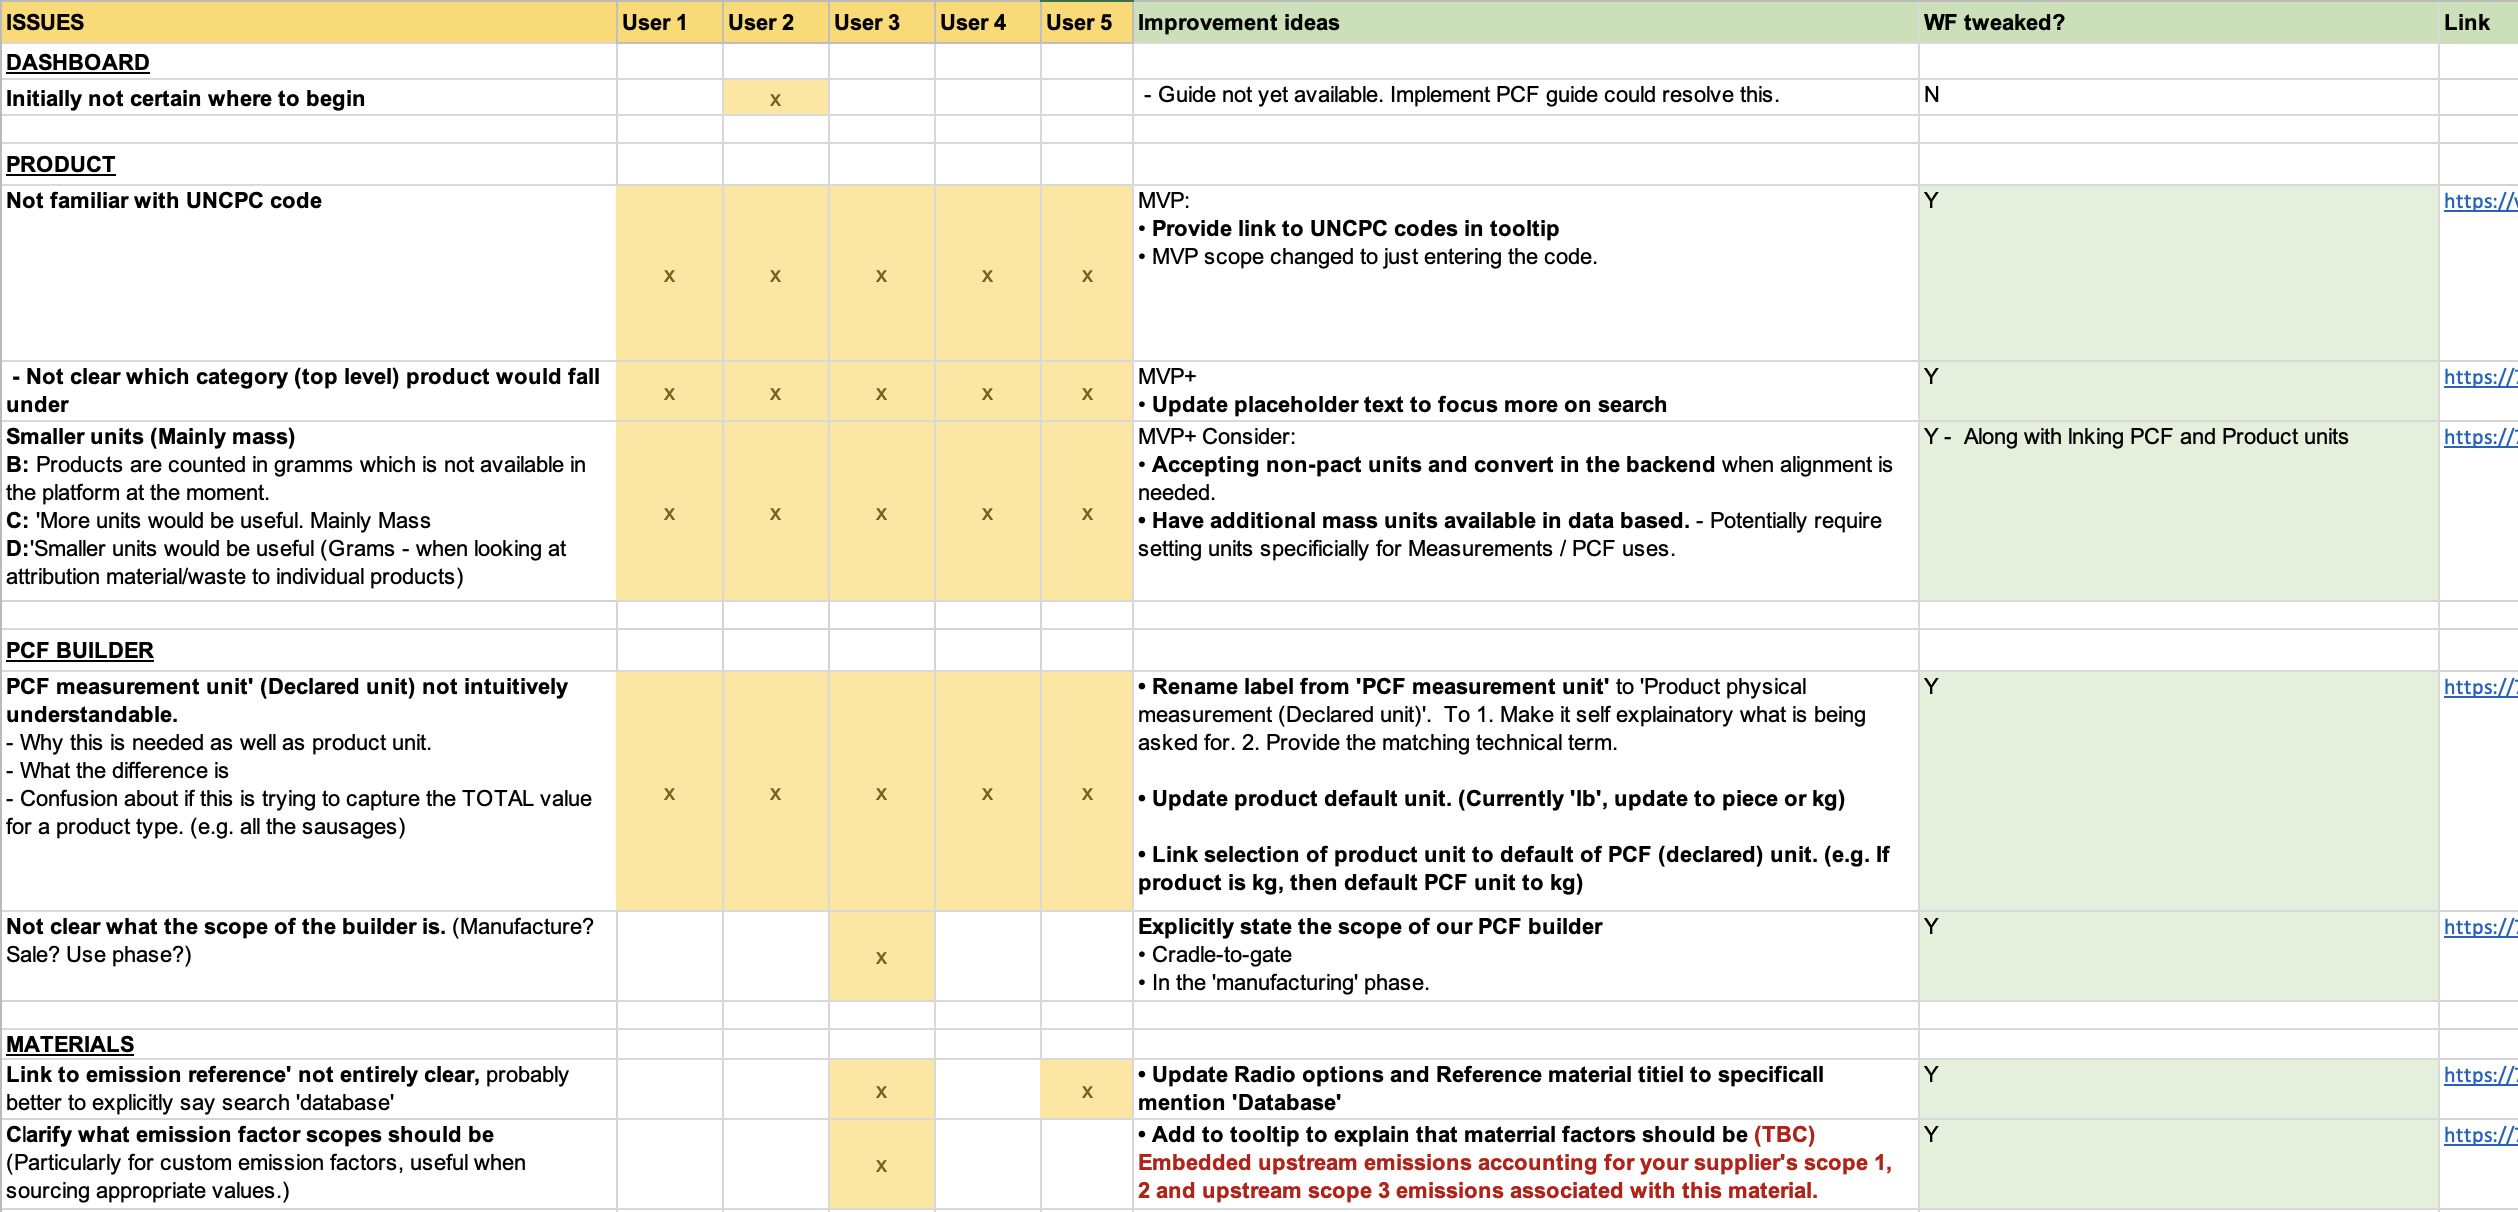2518x1212 pixels.
Task: Select the User 2 column header
Action: pyautogui.click(x=775, y=22)
